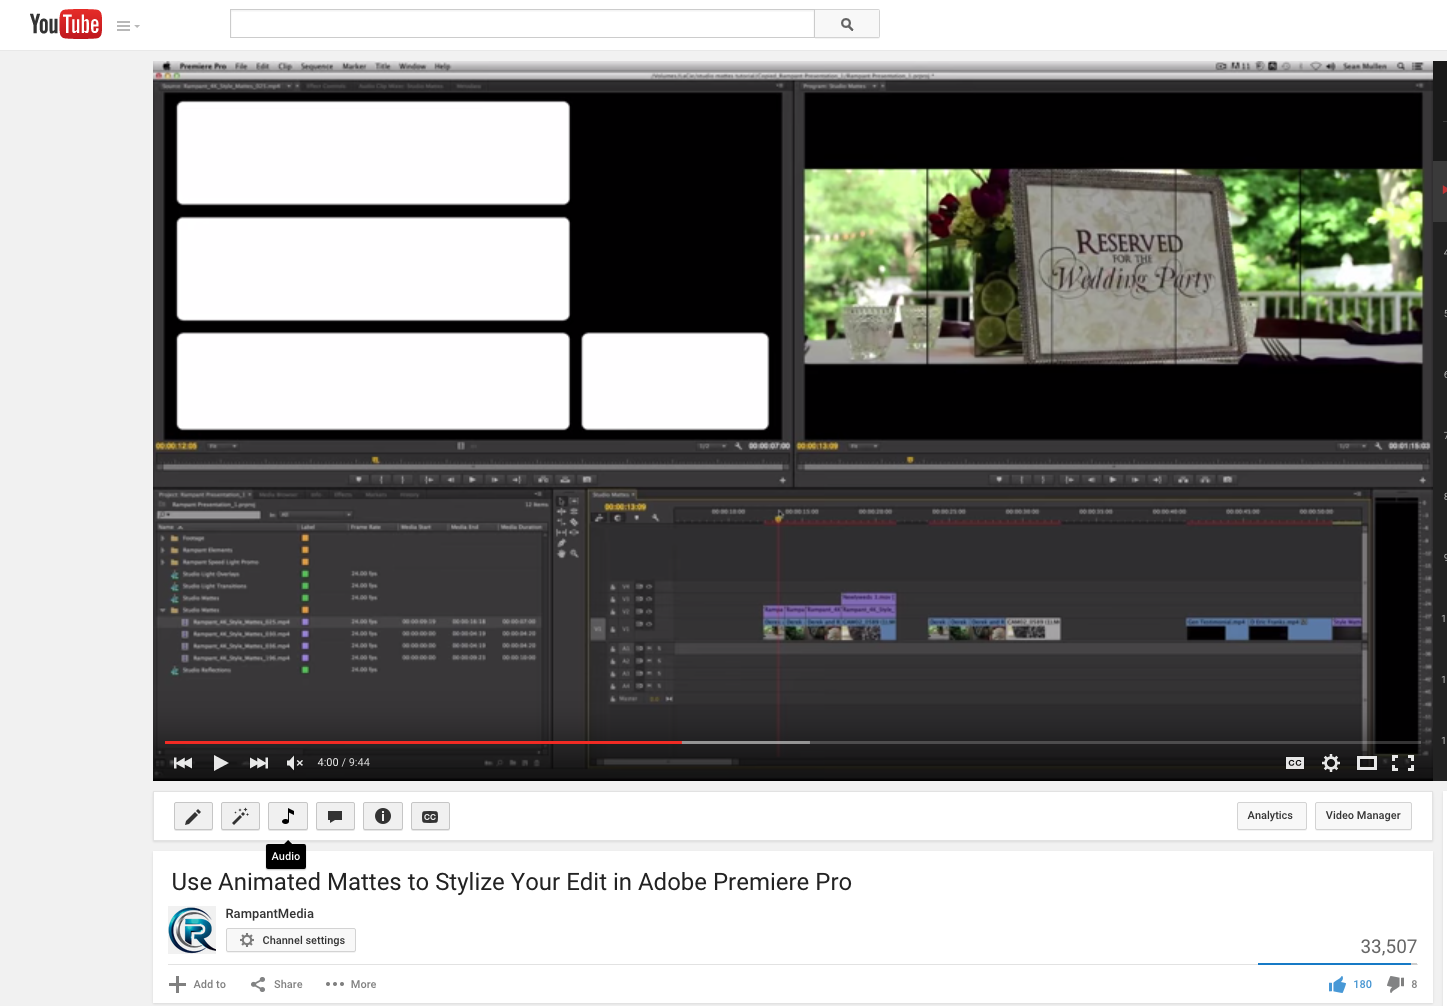This screenshot has width=1447, height=1006.
Task: Click the 33,507 view count
Action: [x=1388, y=946]
